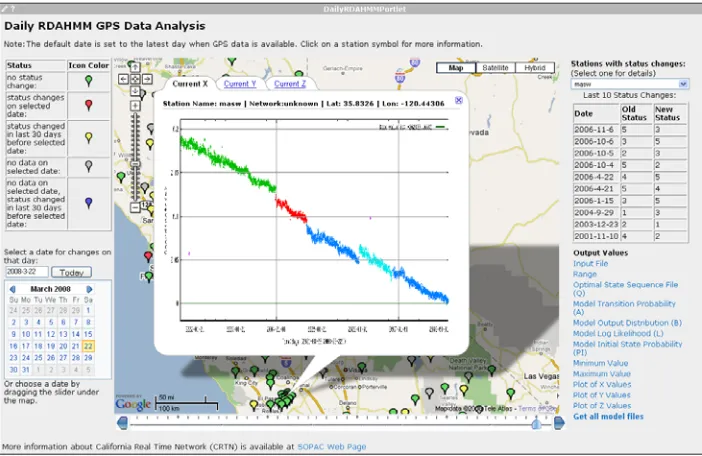
Task: Select the red station marker on map
Action: tap(148, 257)
